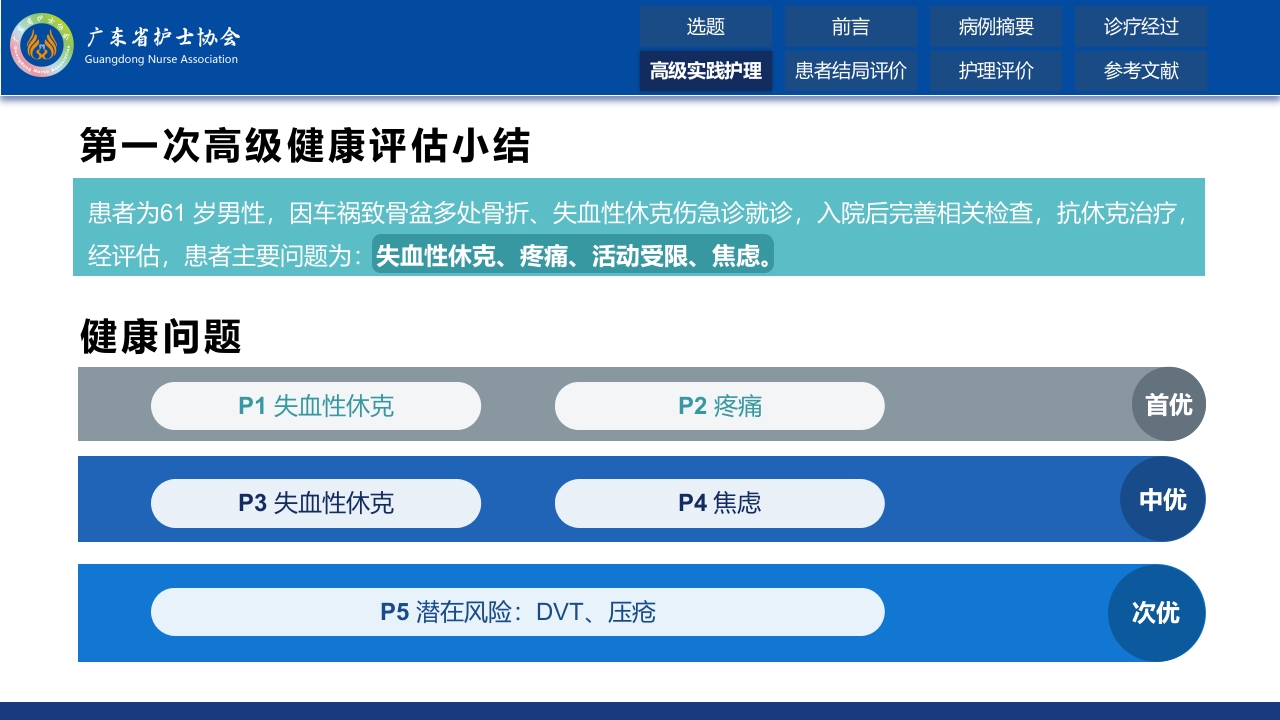Click the circular 次优 priority badge
Viewport: 1280px width, 720px height.
point(1157,613)
